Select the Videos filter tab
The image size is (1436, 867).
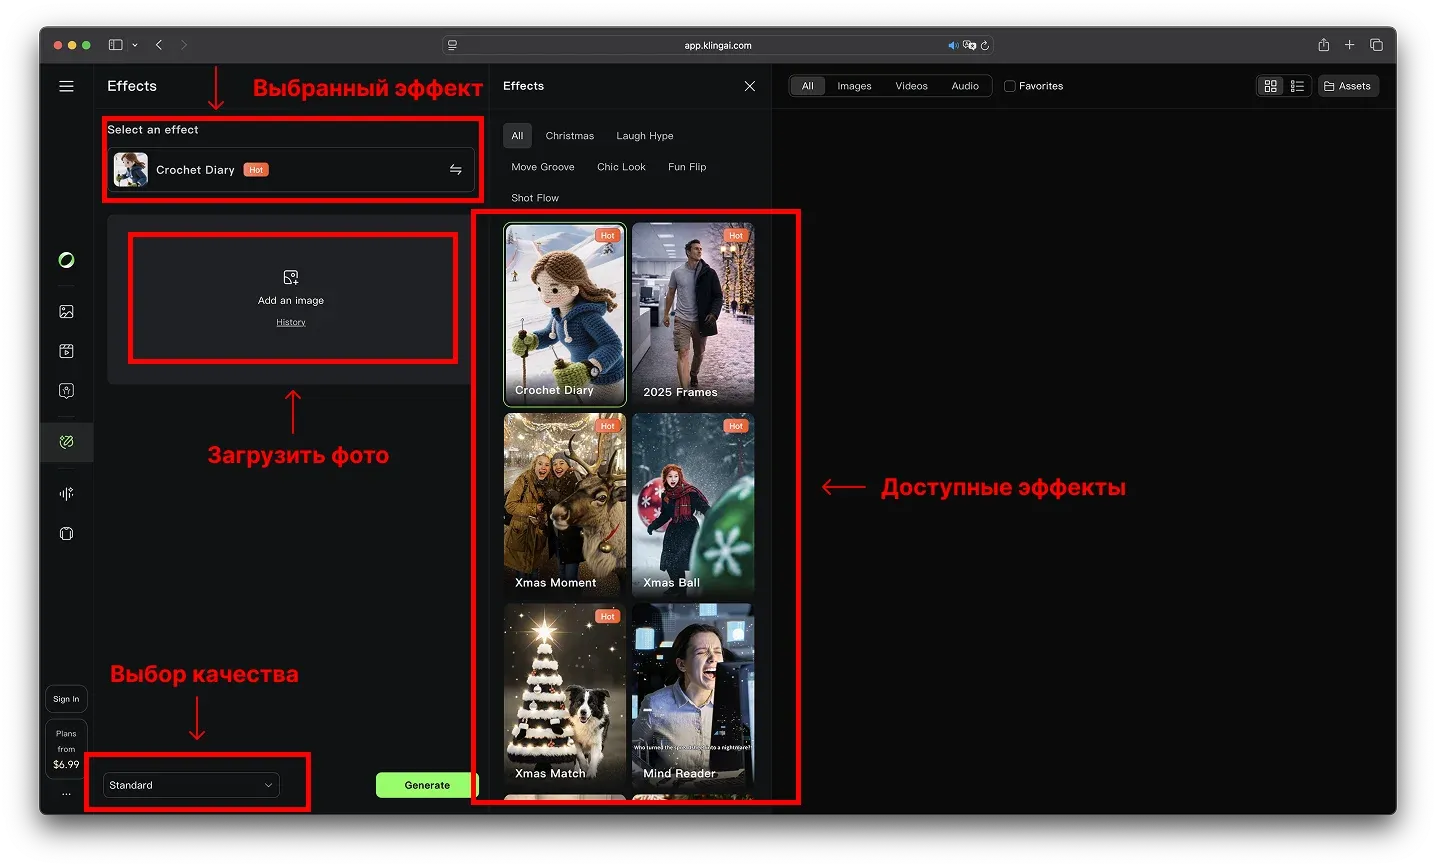911,86
